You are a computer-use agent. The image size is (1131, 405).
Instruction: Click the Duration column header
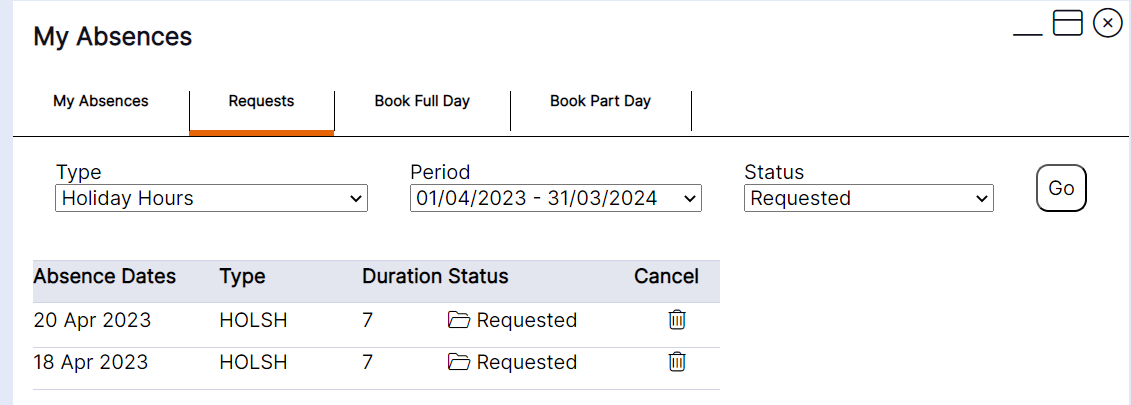click(402, 276)
